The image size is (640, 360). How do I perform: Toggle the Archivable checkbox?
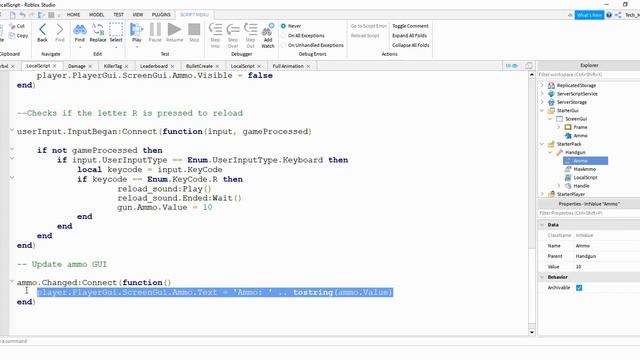(579, 288)
